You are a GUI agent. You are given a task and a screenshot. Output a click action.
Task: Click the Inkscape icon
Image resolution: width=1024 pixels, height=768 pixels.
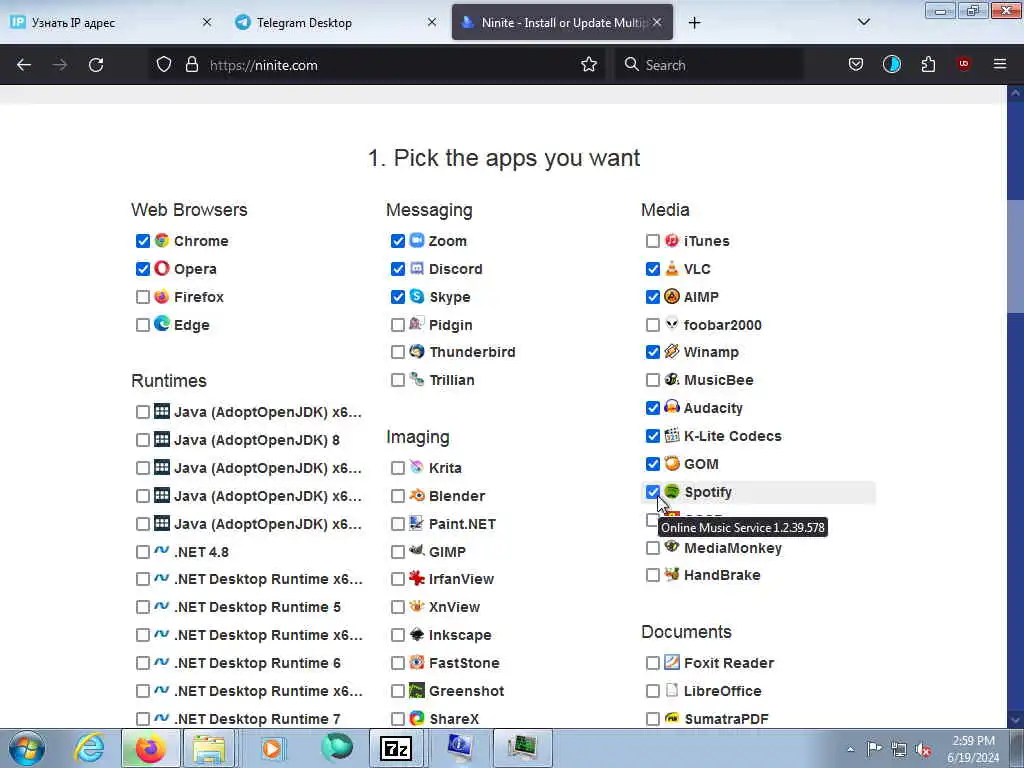pyautogui.click(x=417, y=634)
